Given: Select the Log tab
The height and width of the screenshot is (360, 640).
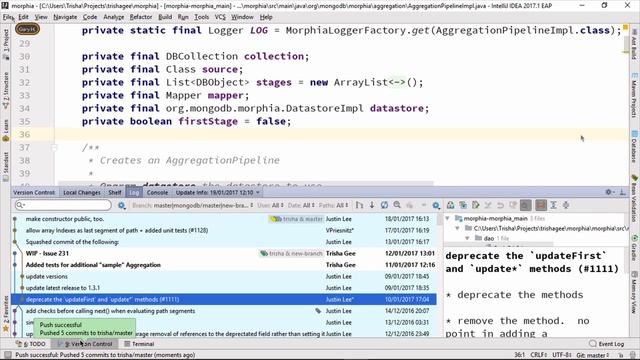Looking at the screenshot, I should pyautogui.click(x=134, y=193).
